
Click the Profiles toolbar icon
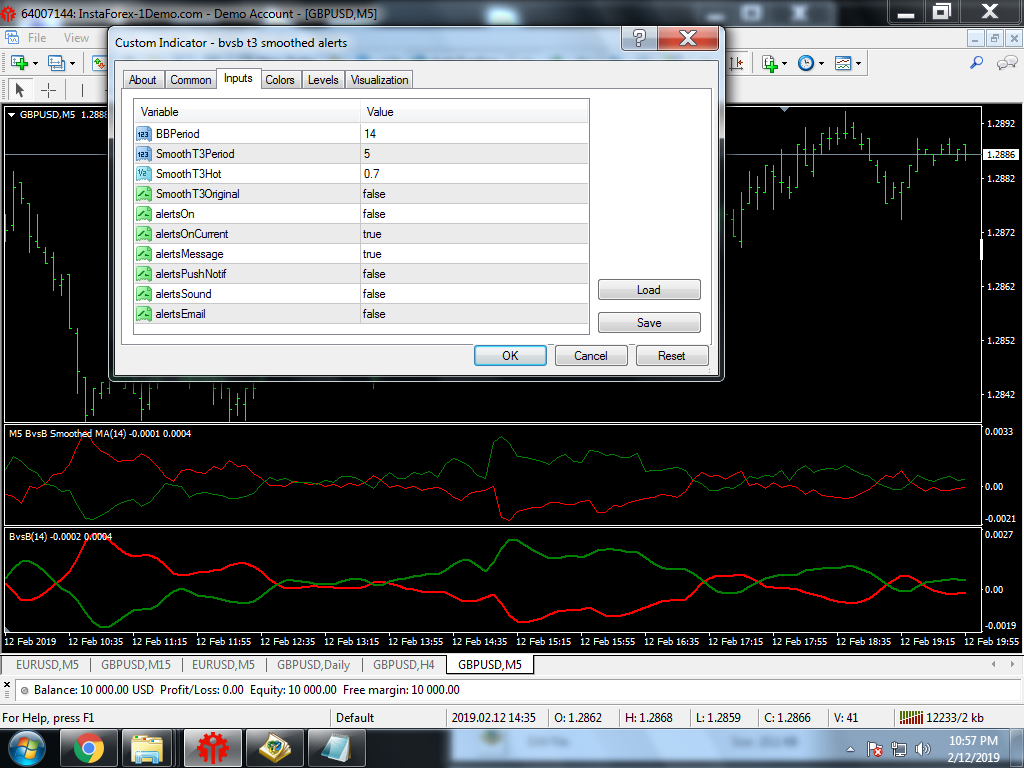[x=55, y=63]
